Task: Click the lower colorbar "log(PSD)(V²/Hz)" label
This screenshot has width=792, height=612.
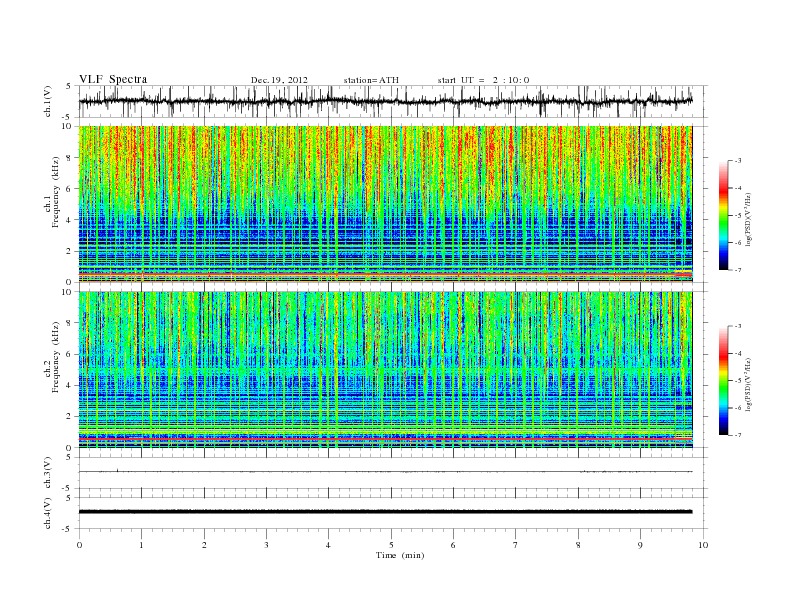Action: click(749, 383)
